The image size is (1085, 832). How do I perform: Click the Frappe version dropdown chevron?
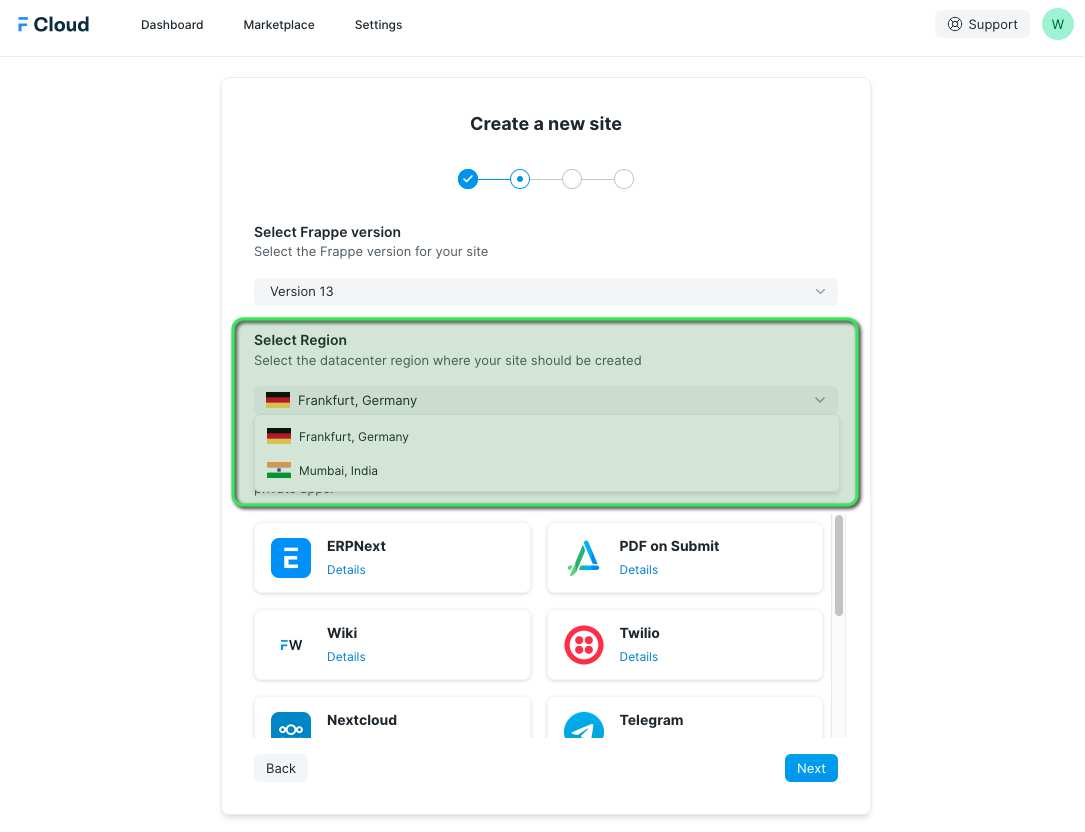click(820, 291)
